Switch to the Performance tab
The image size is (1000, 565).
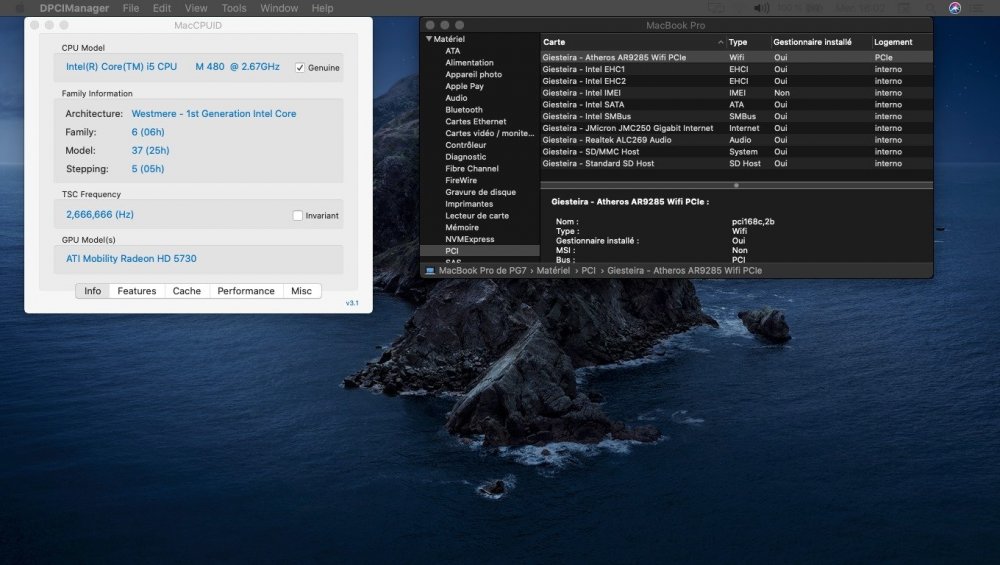click(x=246, y=291)
